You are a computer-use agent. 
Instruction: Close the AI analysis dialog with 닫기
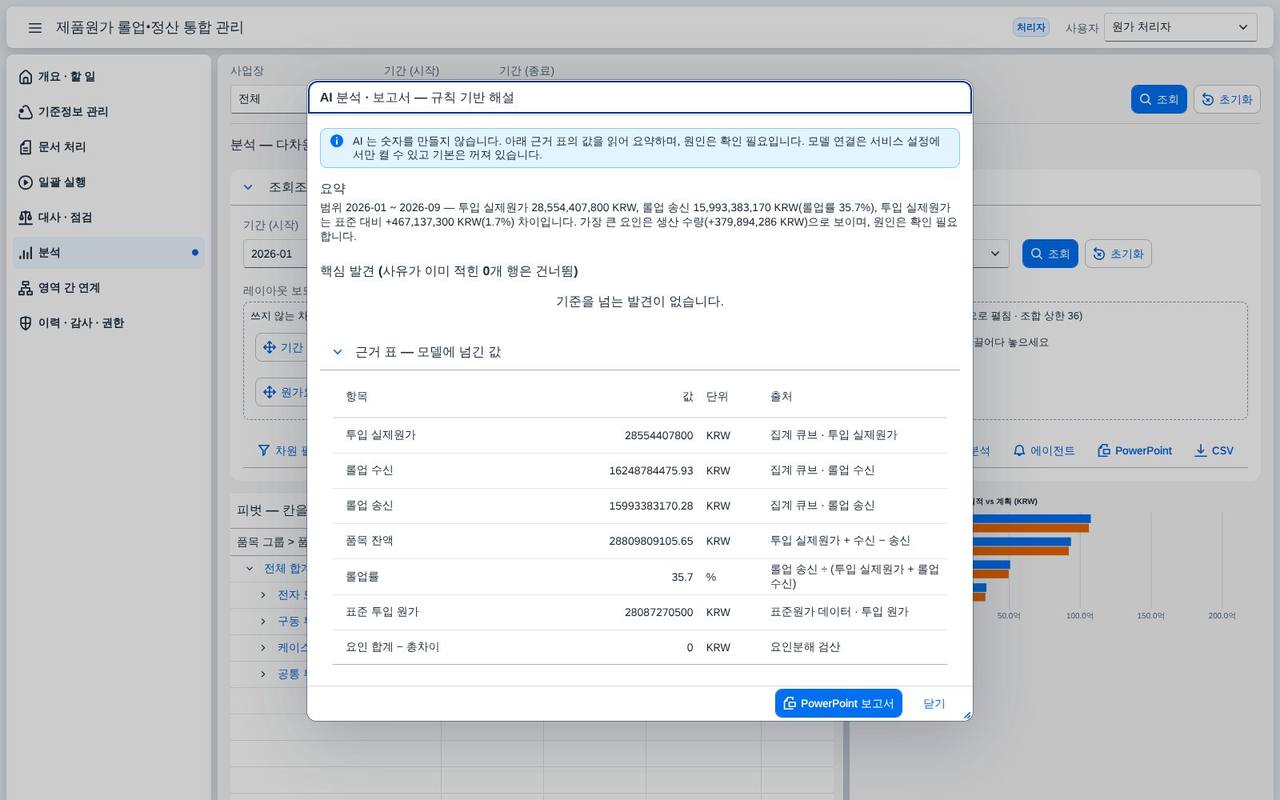point(934,703)
